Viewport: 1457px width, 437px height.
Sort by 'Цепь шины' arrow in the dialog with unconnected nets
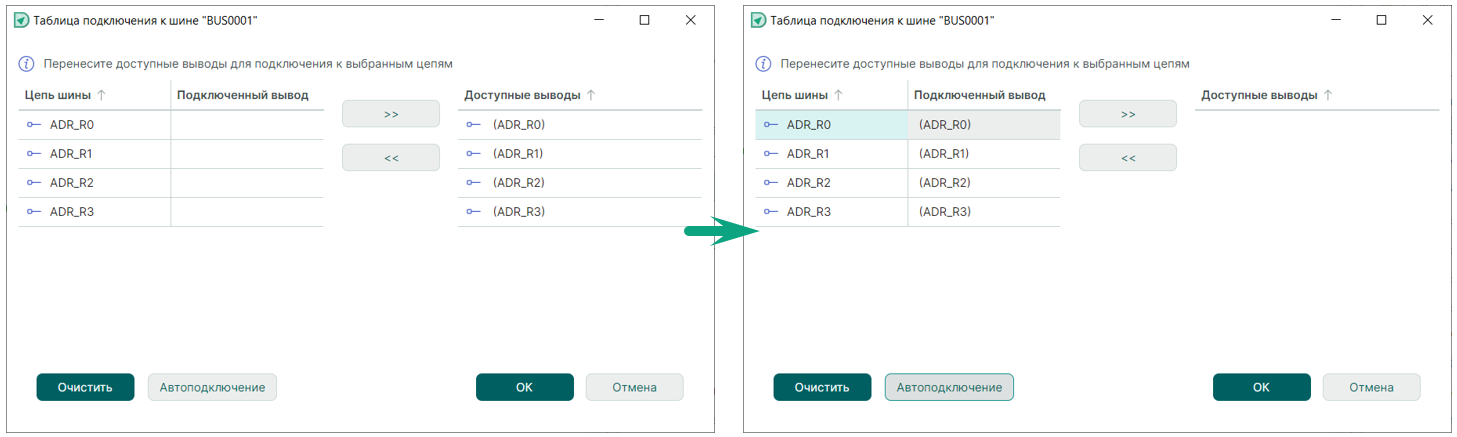click(101, 96)
